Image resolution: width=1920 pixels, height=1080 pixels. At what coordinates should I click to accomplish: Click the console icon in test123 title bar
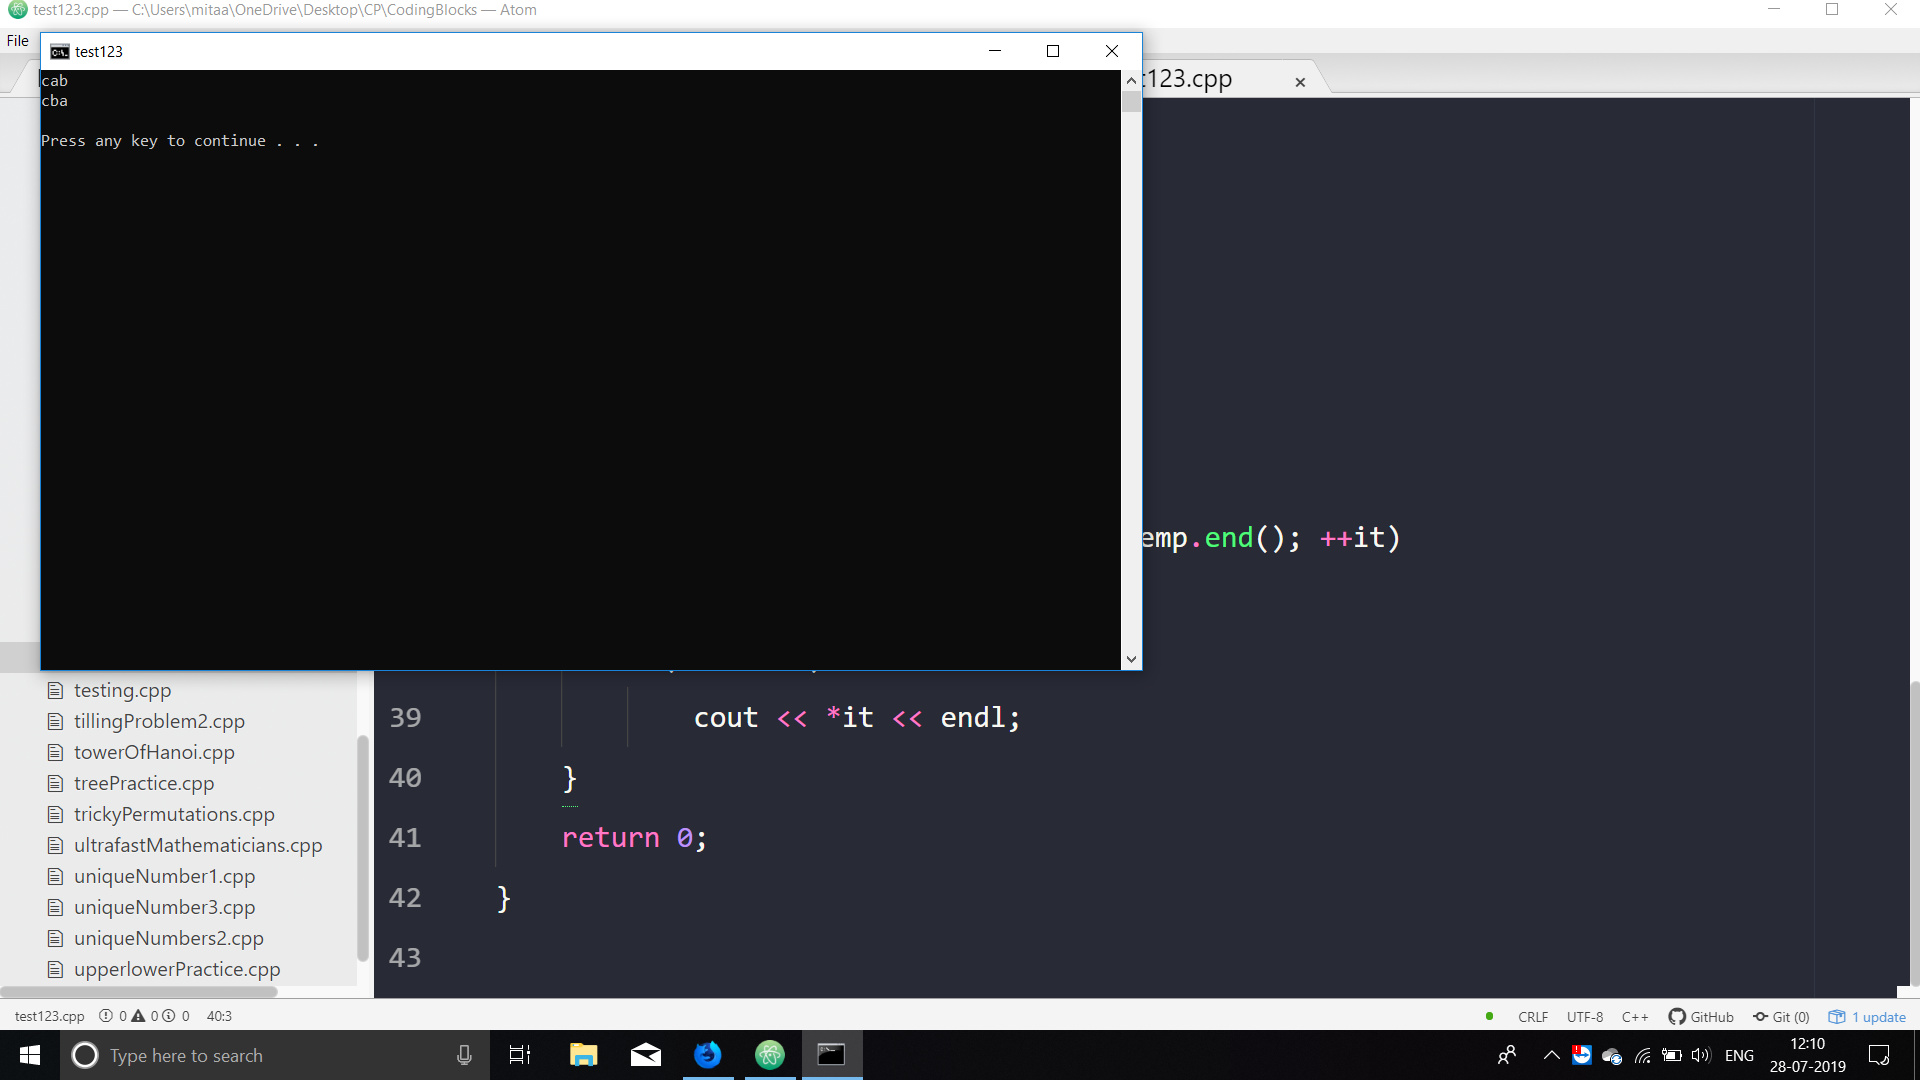(x=60, y=52)
